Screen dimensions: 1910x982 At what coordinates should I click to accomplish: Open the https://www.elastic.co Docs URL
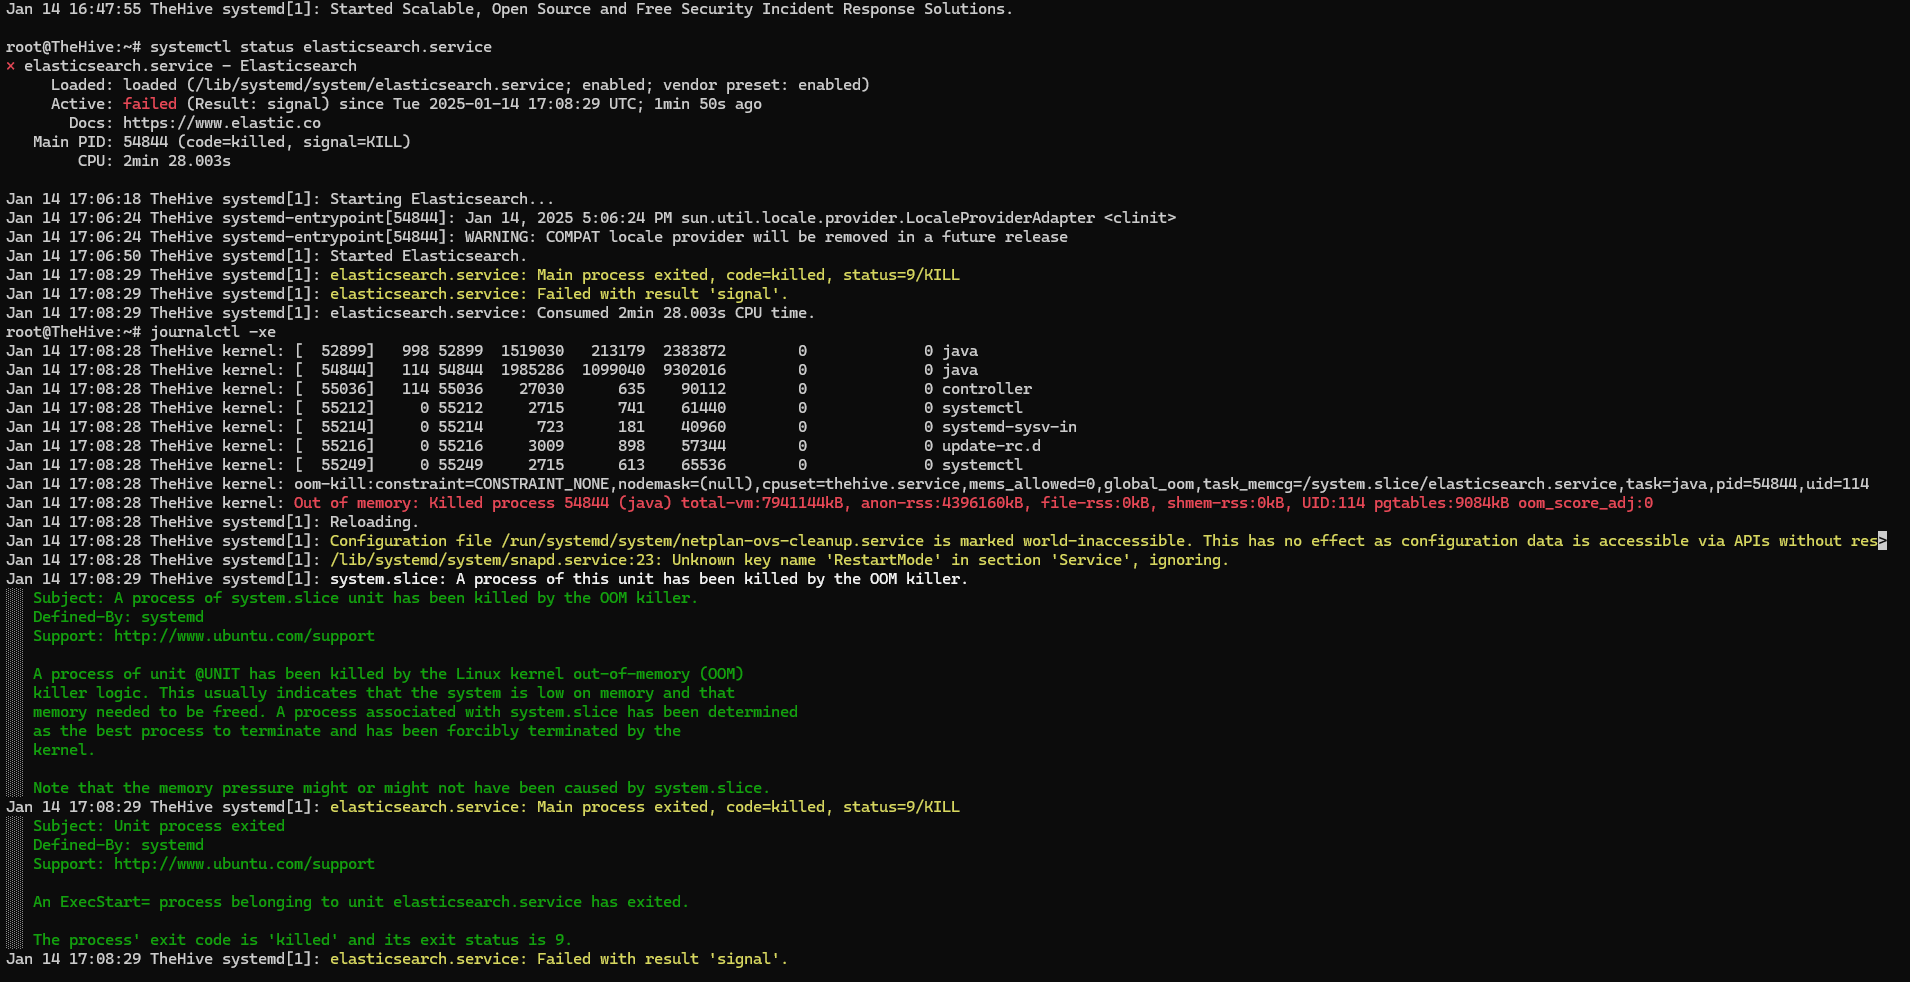click(222, 123)
